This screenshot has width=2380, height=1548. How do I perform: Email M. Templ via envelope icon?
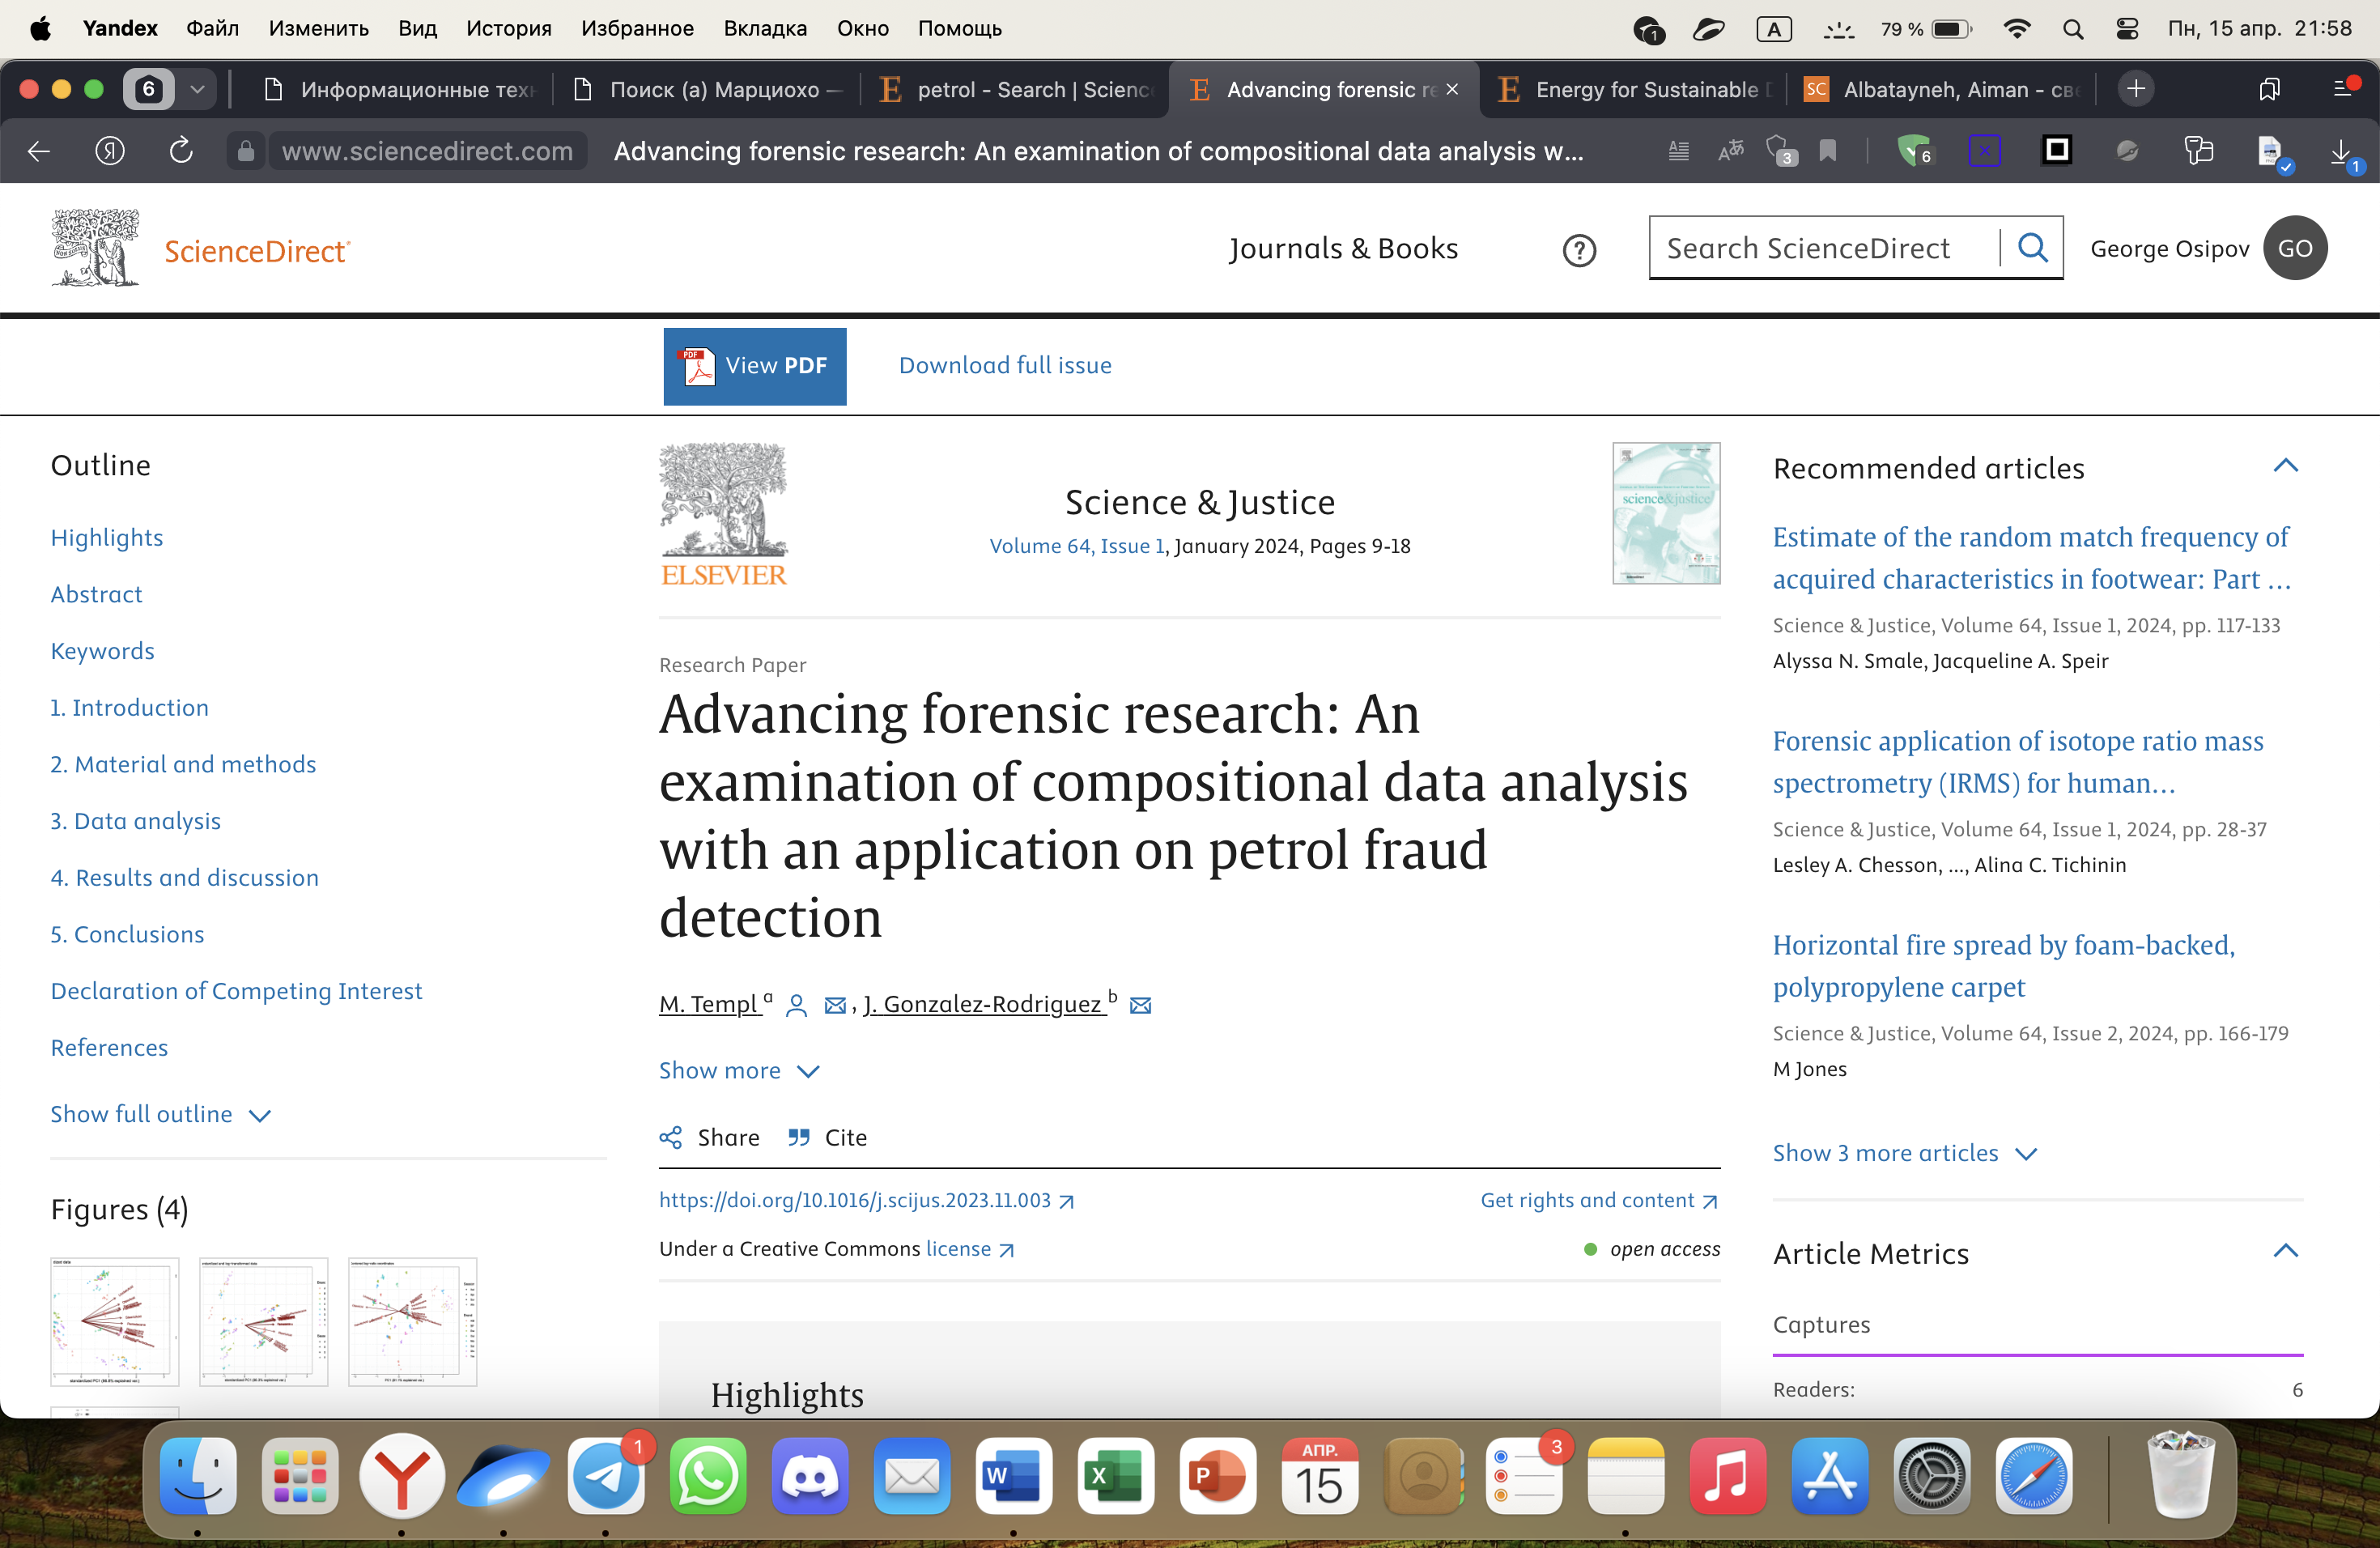point(835,1006)
